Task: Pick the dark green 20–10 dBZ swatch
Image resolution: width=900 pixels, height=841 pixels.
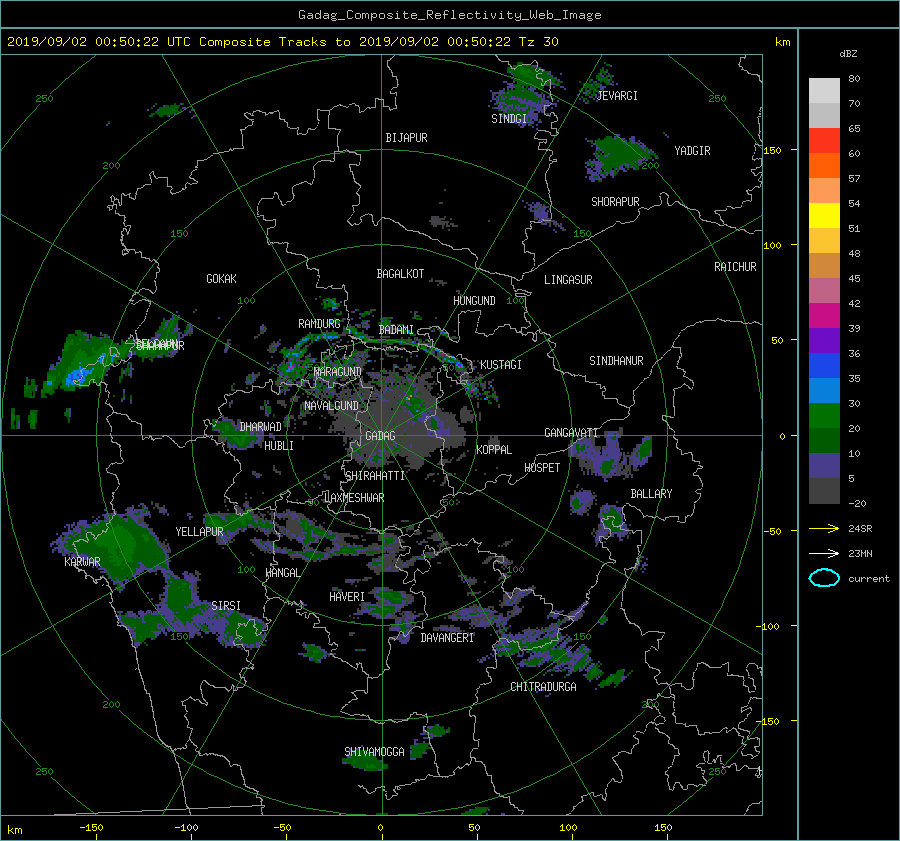Action: [x=824, y=441]
